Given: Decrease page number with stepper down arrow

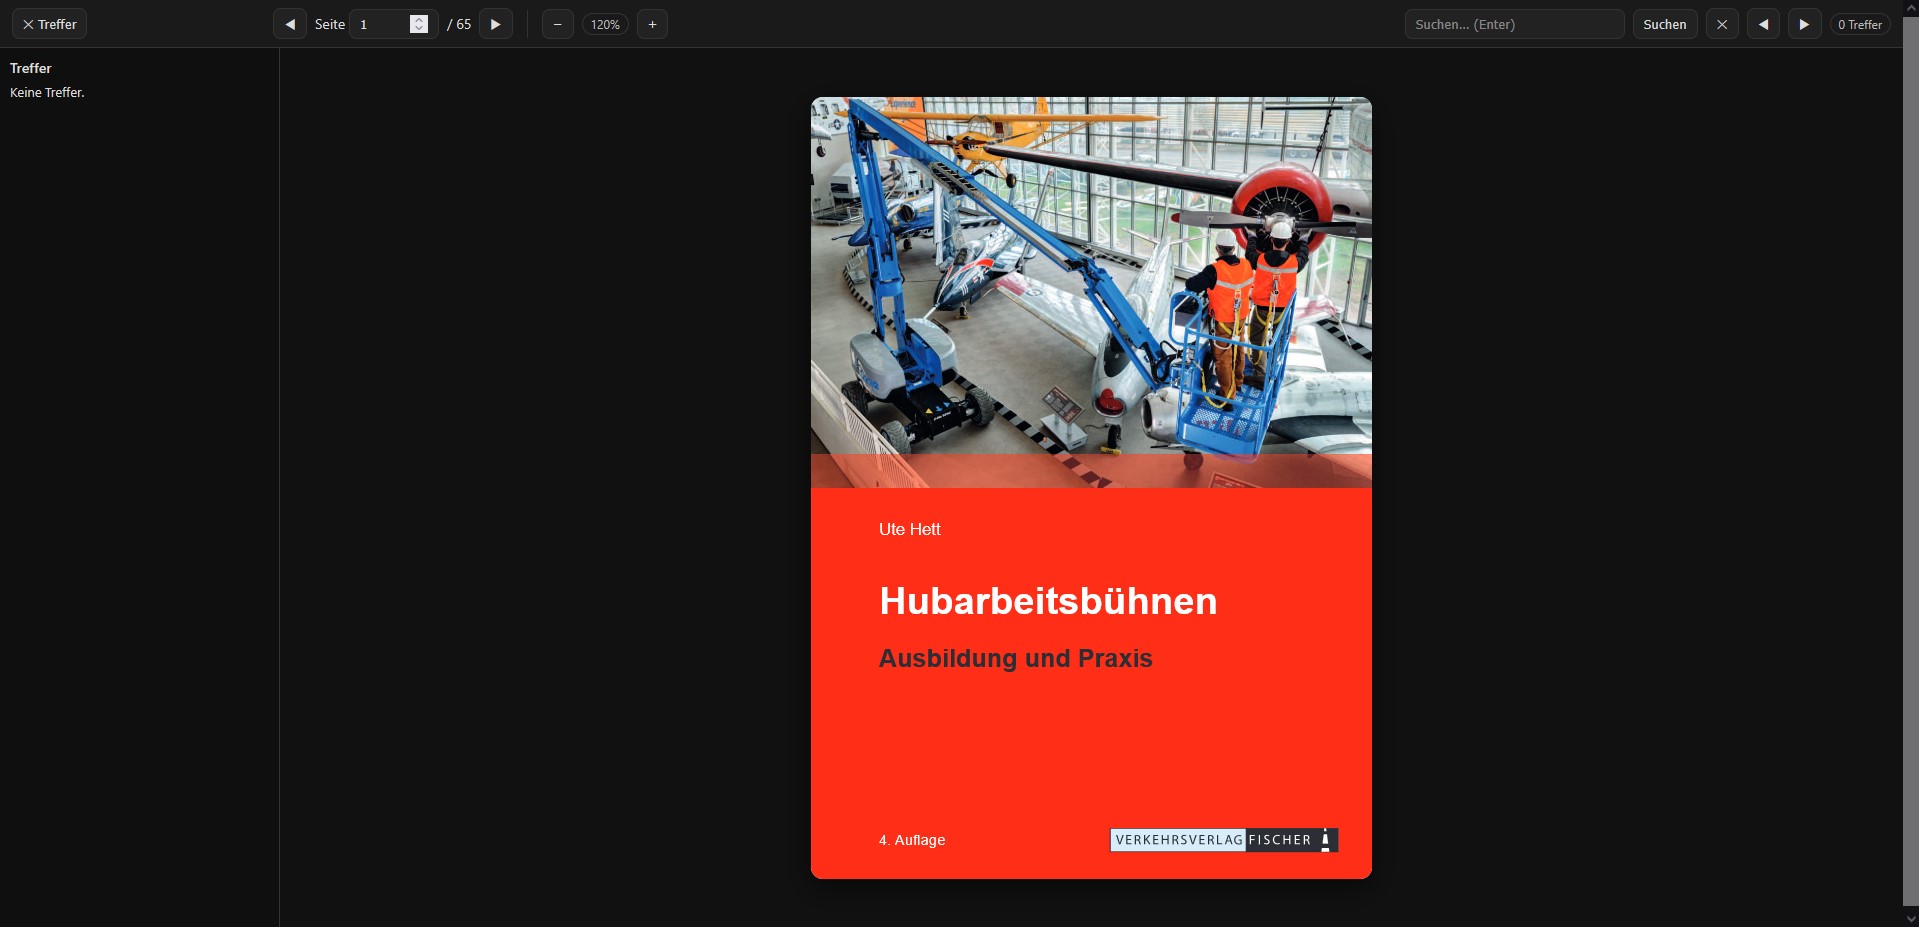Looking at the screenshot, I should 419,29.
